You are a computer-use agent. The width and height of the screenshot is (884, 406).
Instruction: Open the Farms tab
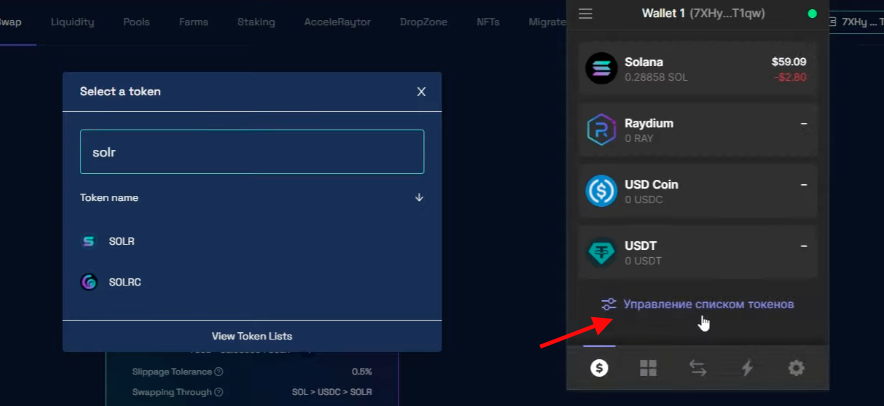tap(193, 22)
